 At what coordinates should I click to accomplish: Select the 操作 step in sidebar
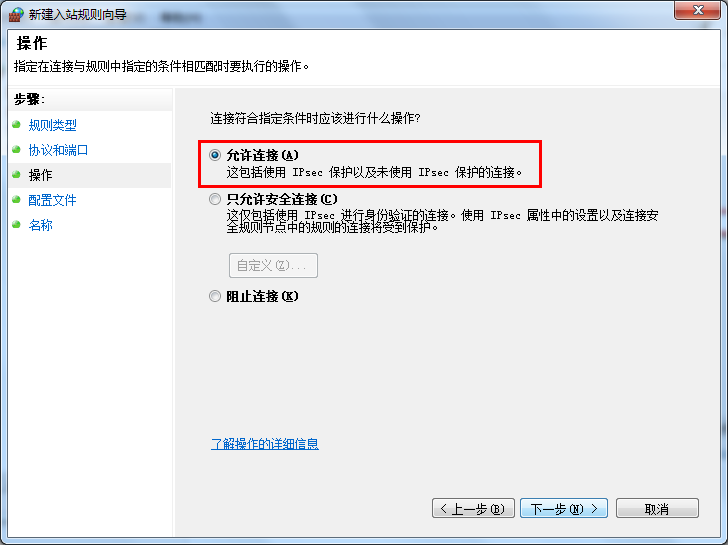coord(40,175)
